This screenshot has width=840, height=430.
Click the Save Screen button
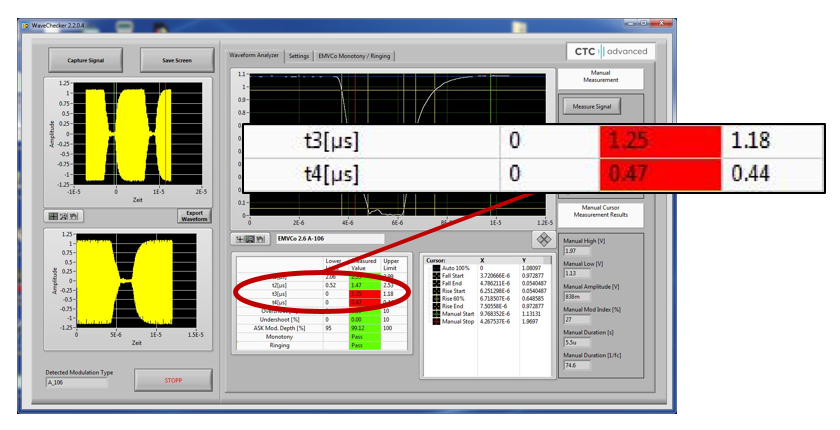pos(177,60)
